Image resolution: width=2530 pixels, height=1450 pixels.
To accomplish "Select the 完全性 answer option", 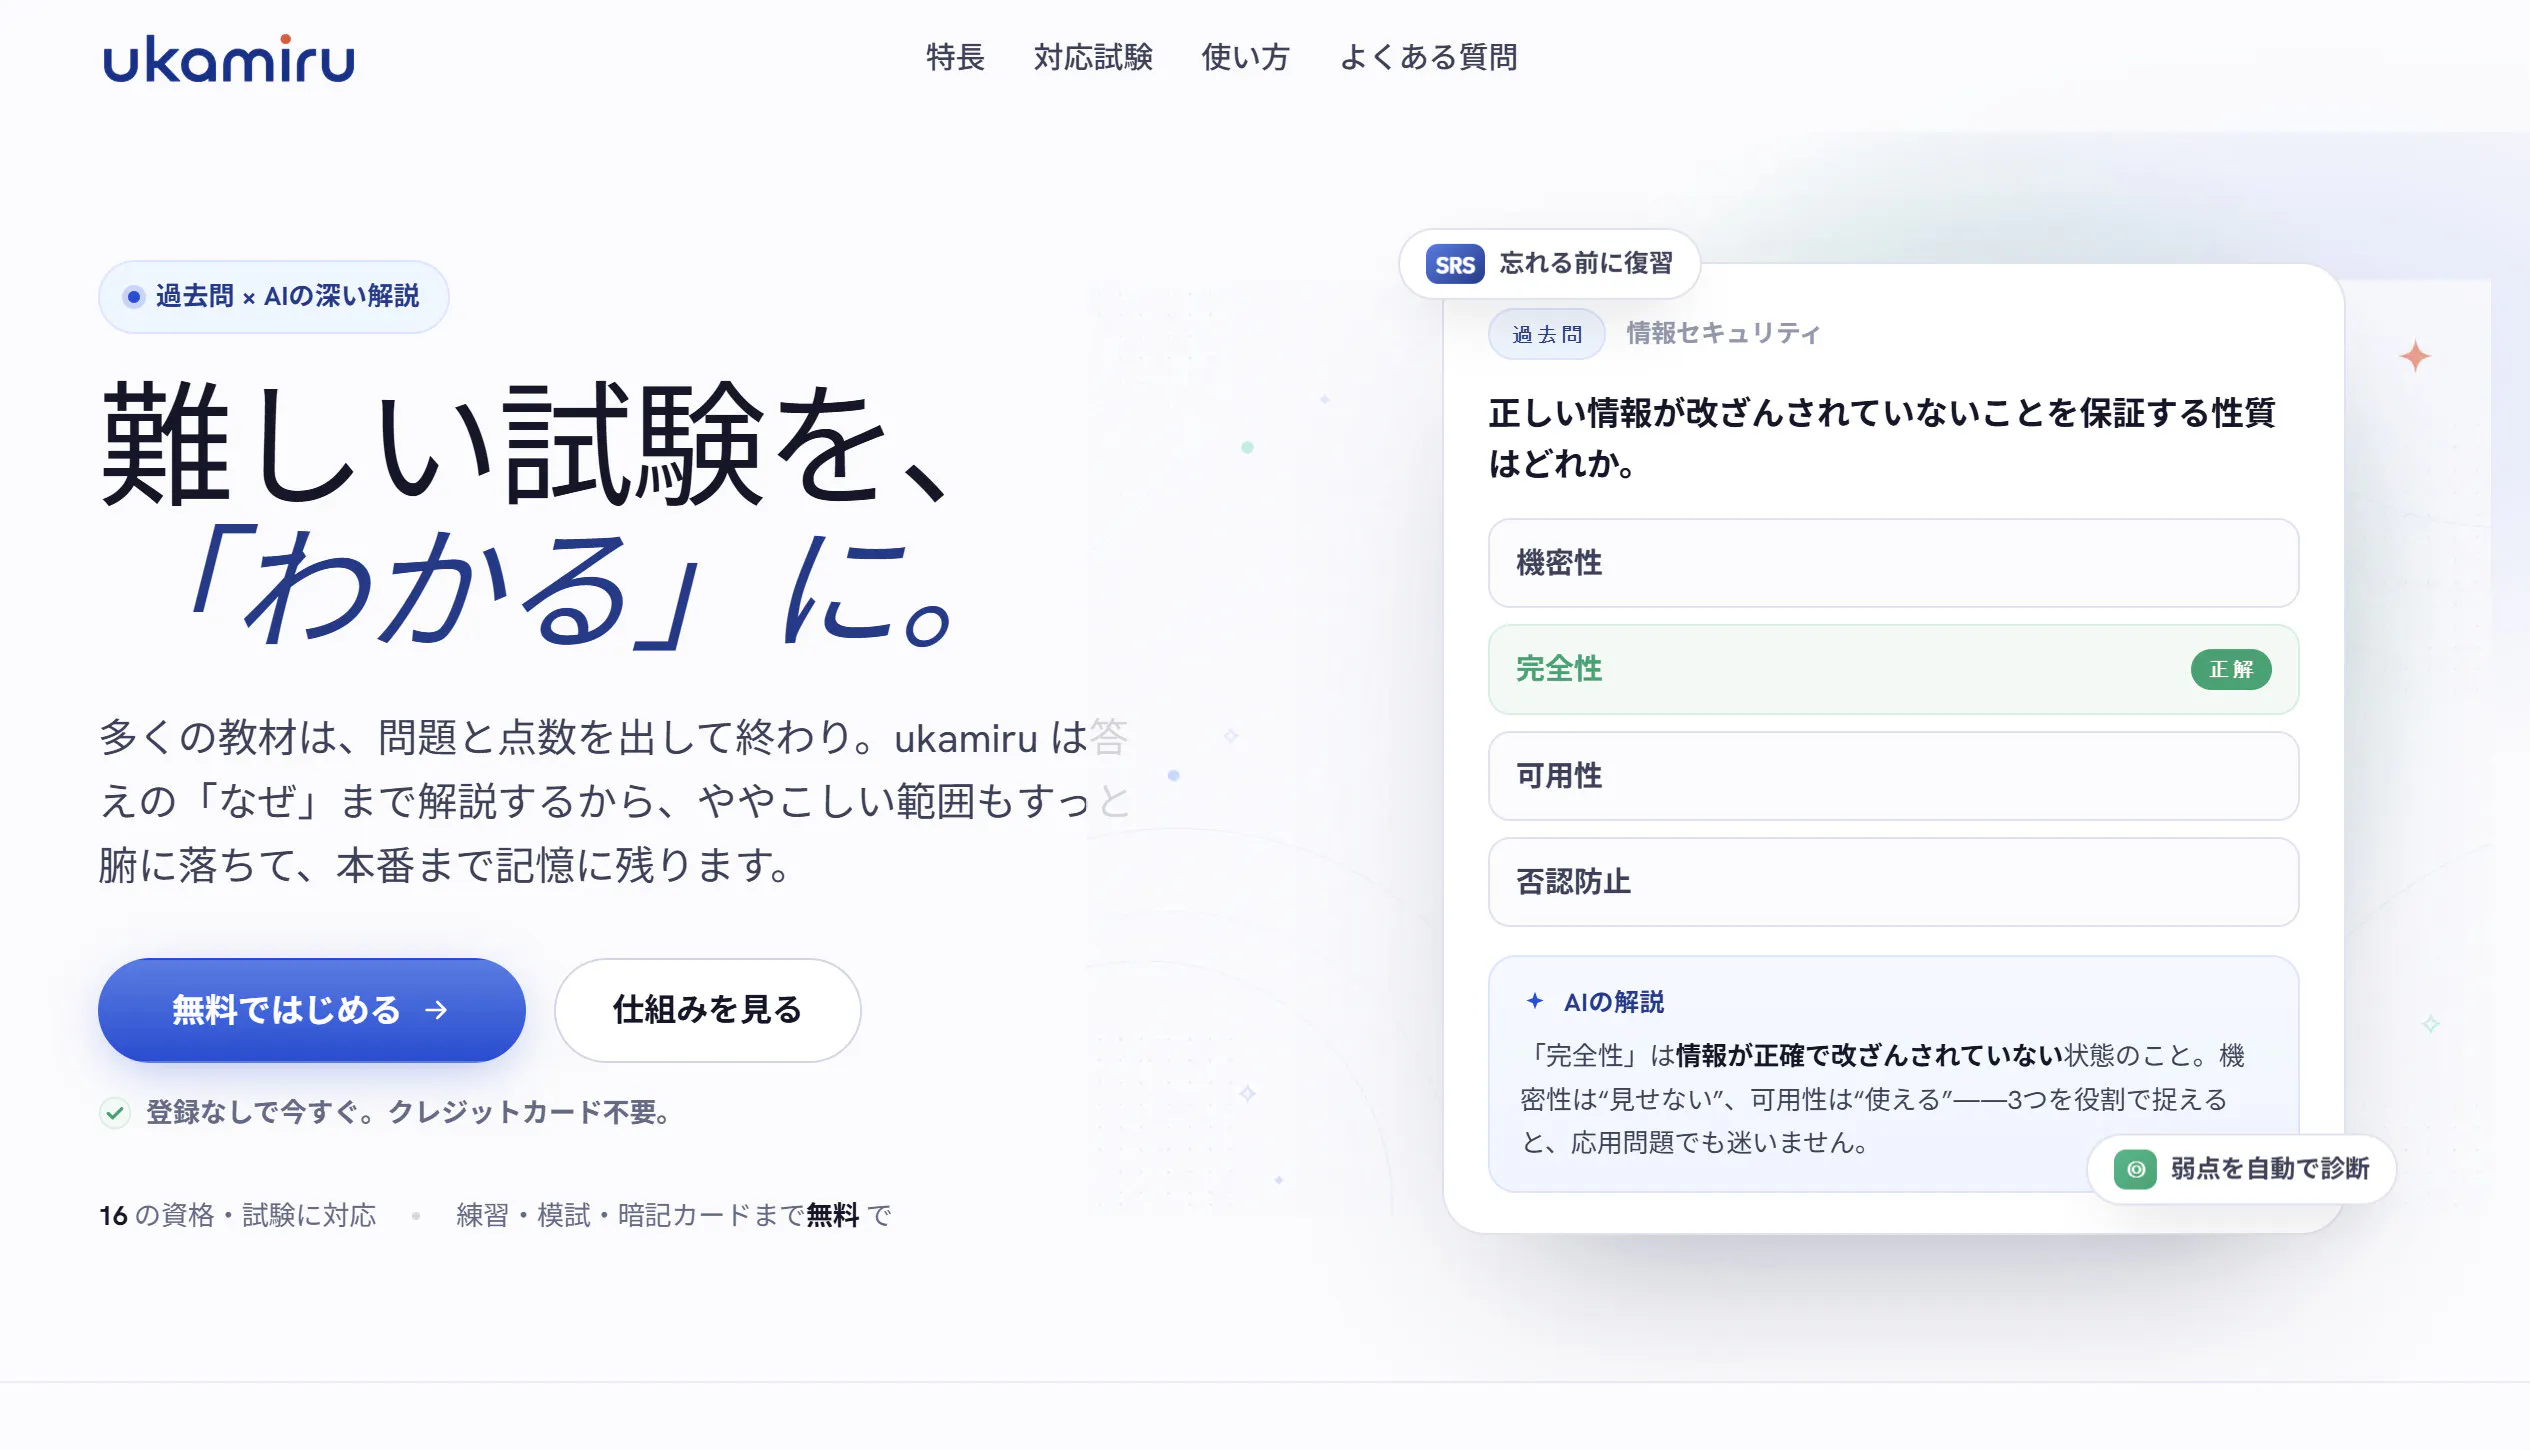I will pyautogui.click(x=1893, y=669).
